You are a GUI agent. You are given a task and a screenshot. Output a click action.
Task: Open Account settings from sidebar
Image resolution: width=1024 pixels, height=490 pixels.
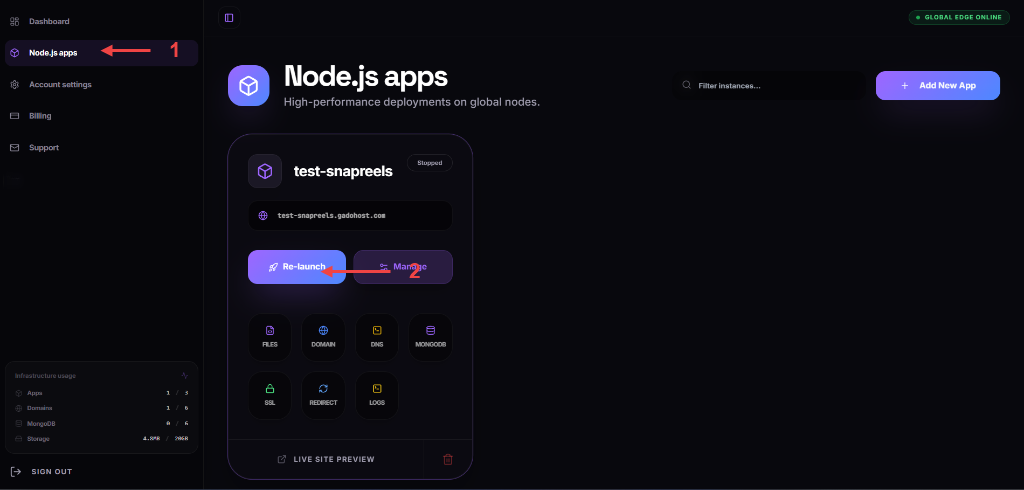101,84
